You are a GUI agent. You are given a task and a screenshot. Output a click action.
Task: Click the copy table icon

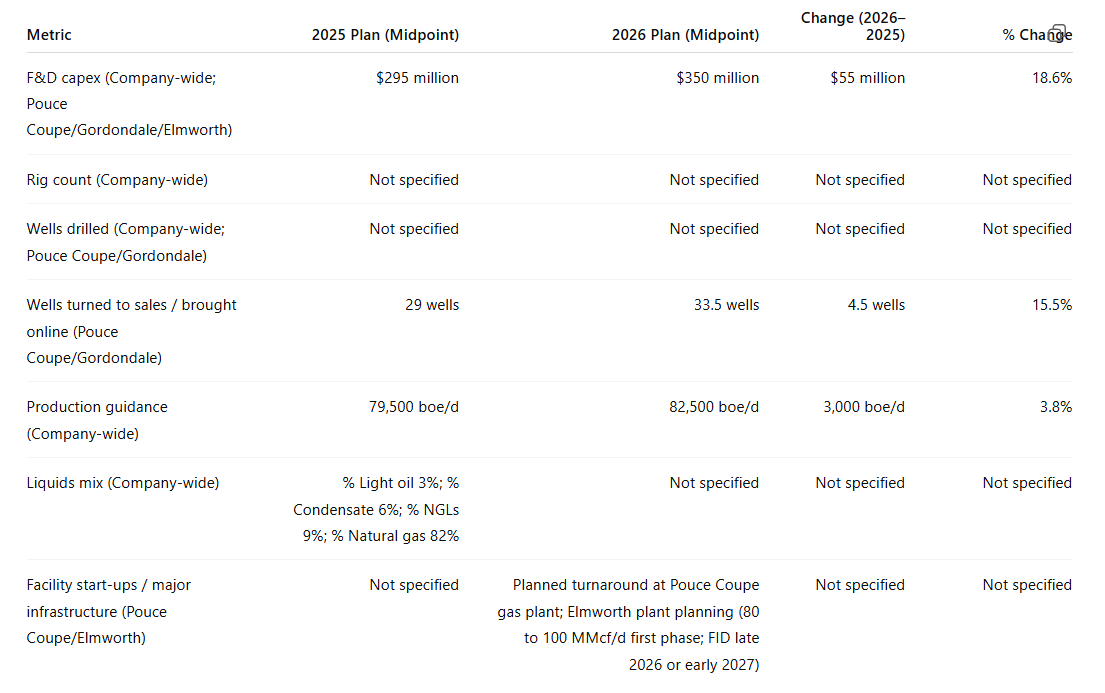(1058, 32)
